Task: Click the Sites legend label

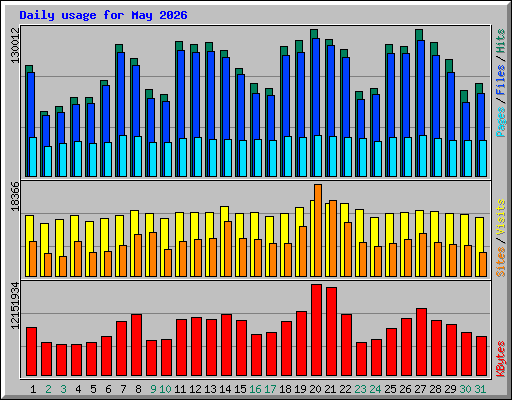Action: (x=501, y=262)
